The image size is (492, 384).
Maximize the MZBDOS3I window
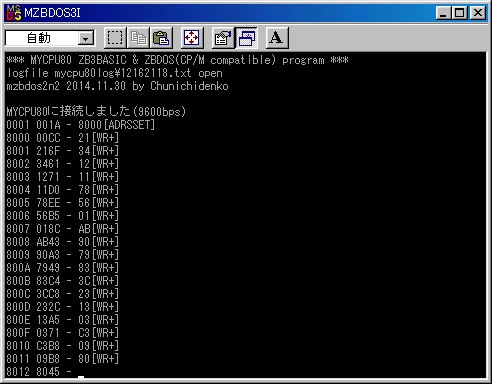459,13
